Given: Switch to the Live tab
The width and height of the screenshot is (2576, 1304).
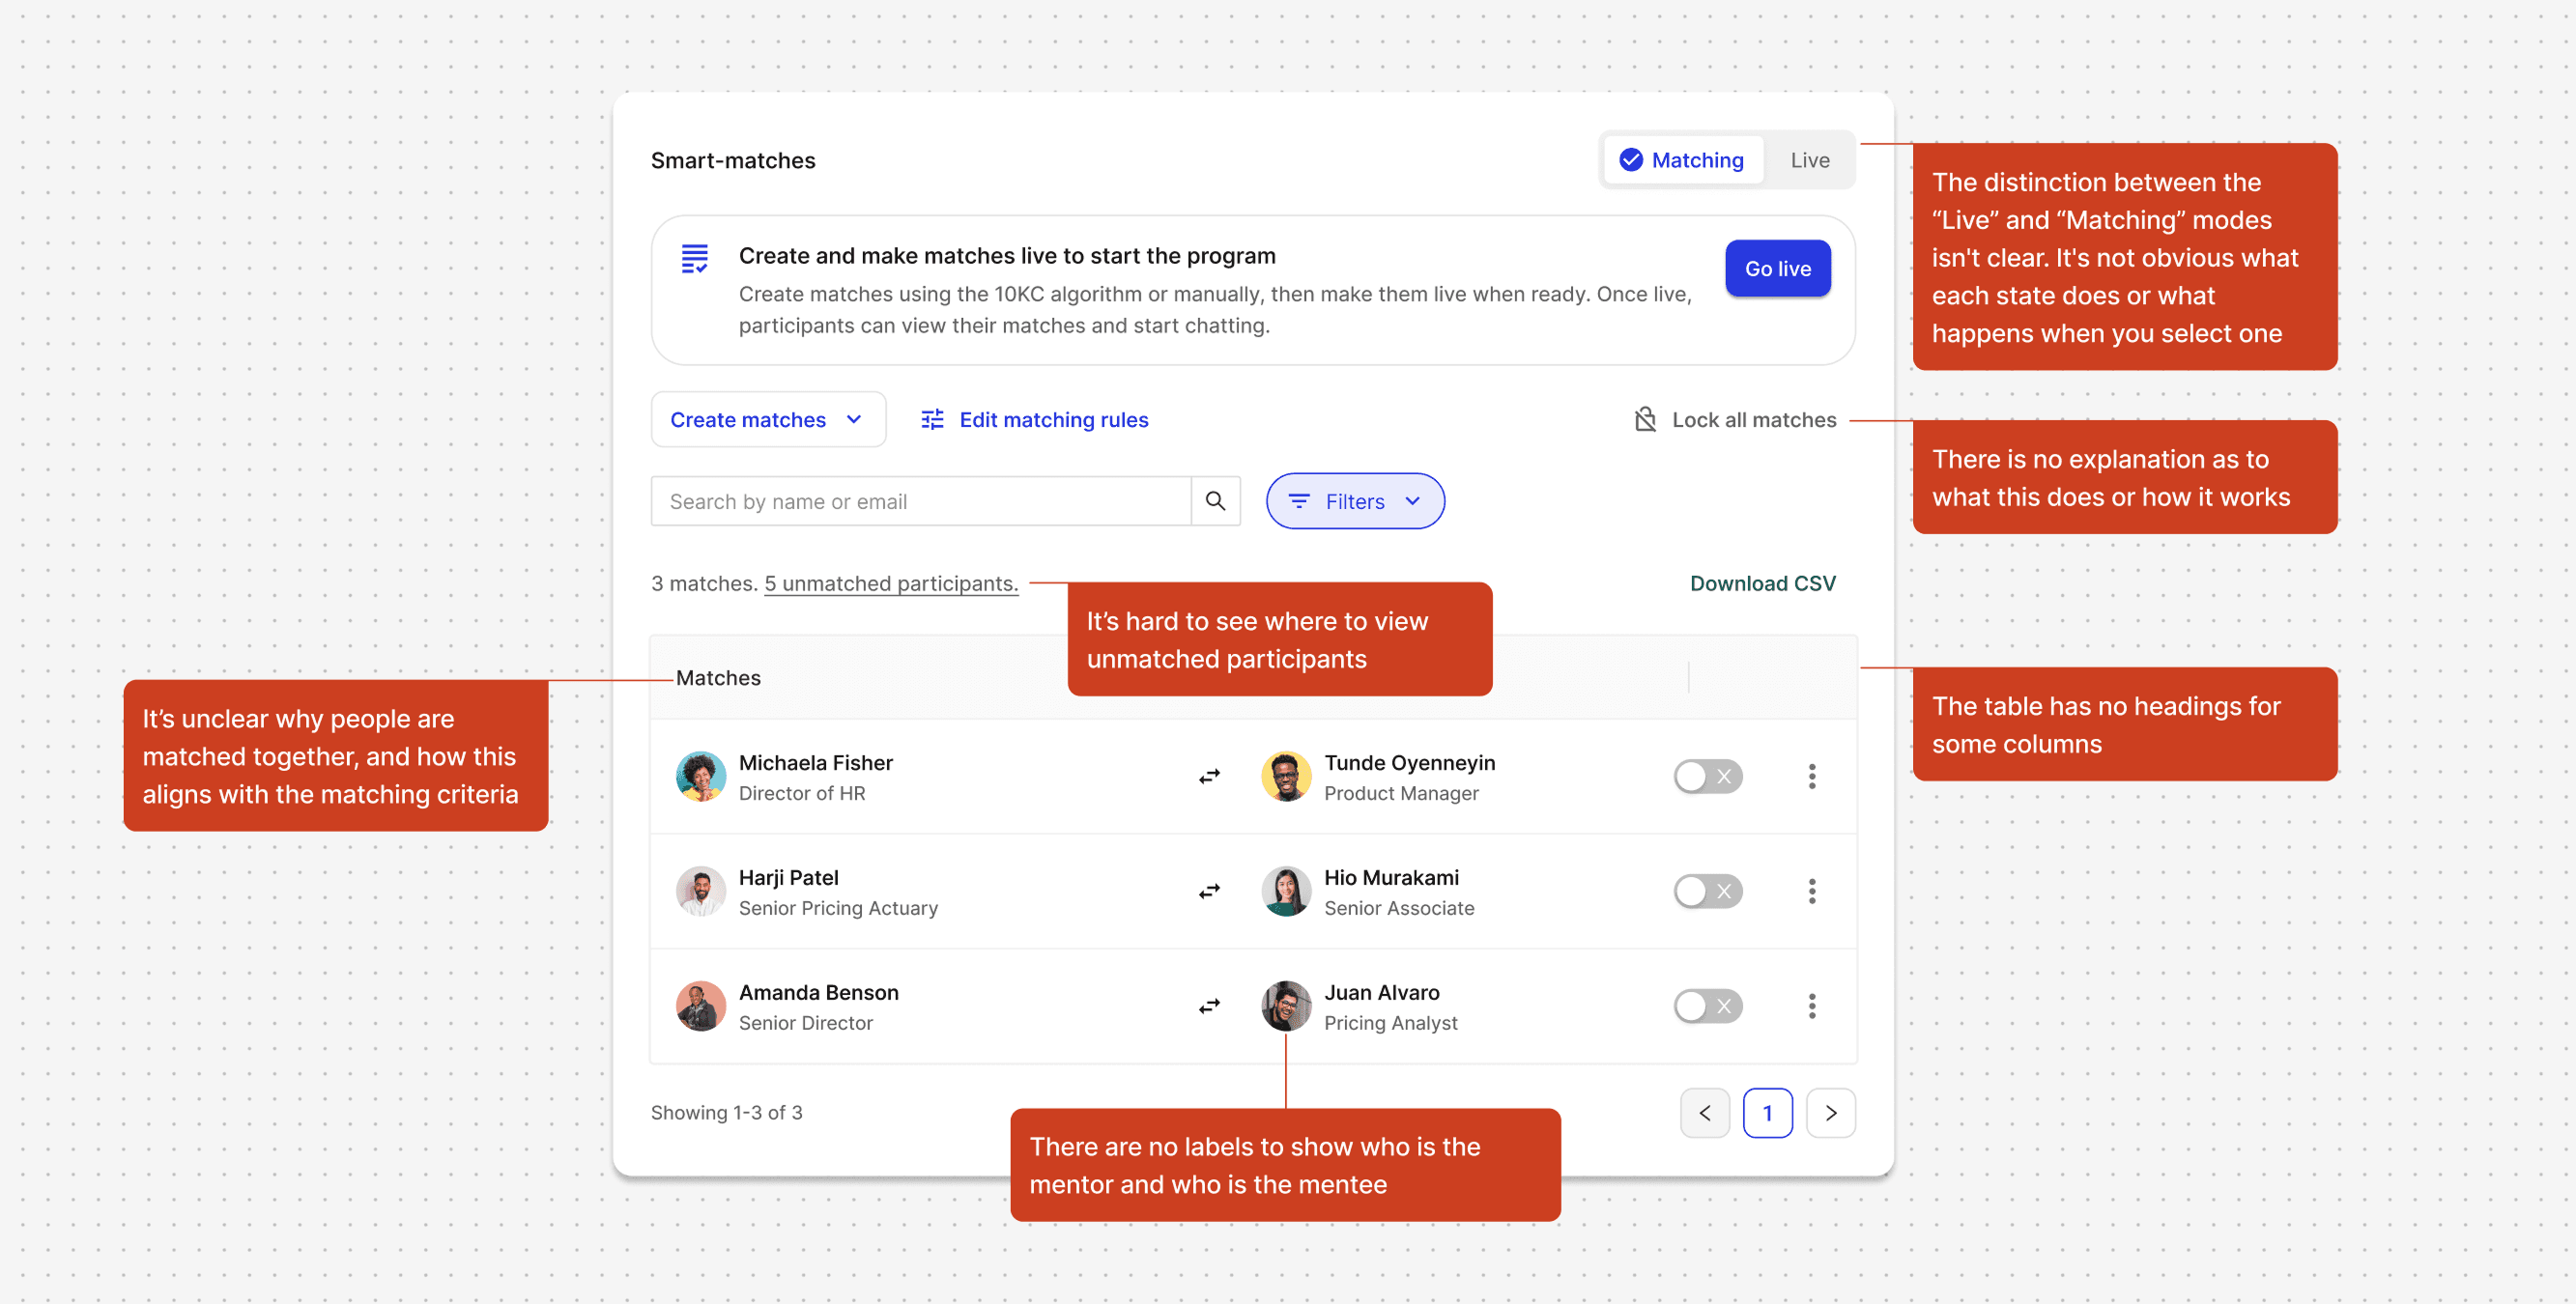Looking at the screenshot, I should click(1809, 160).
